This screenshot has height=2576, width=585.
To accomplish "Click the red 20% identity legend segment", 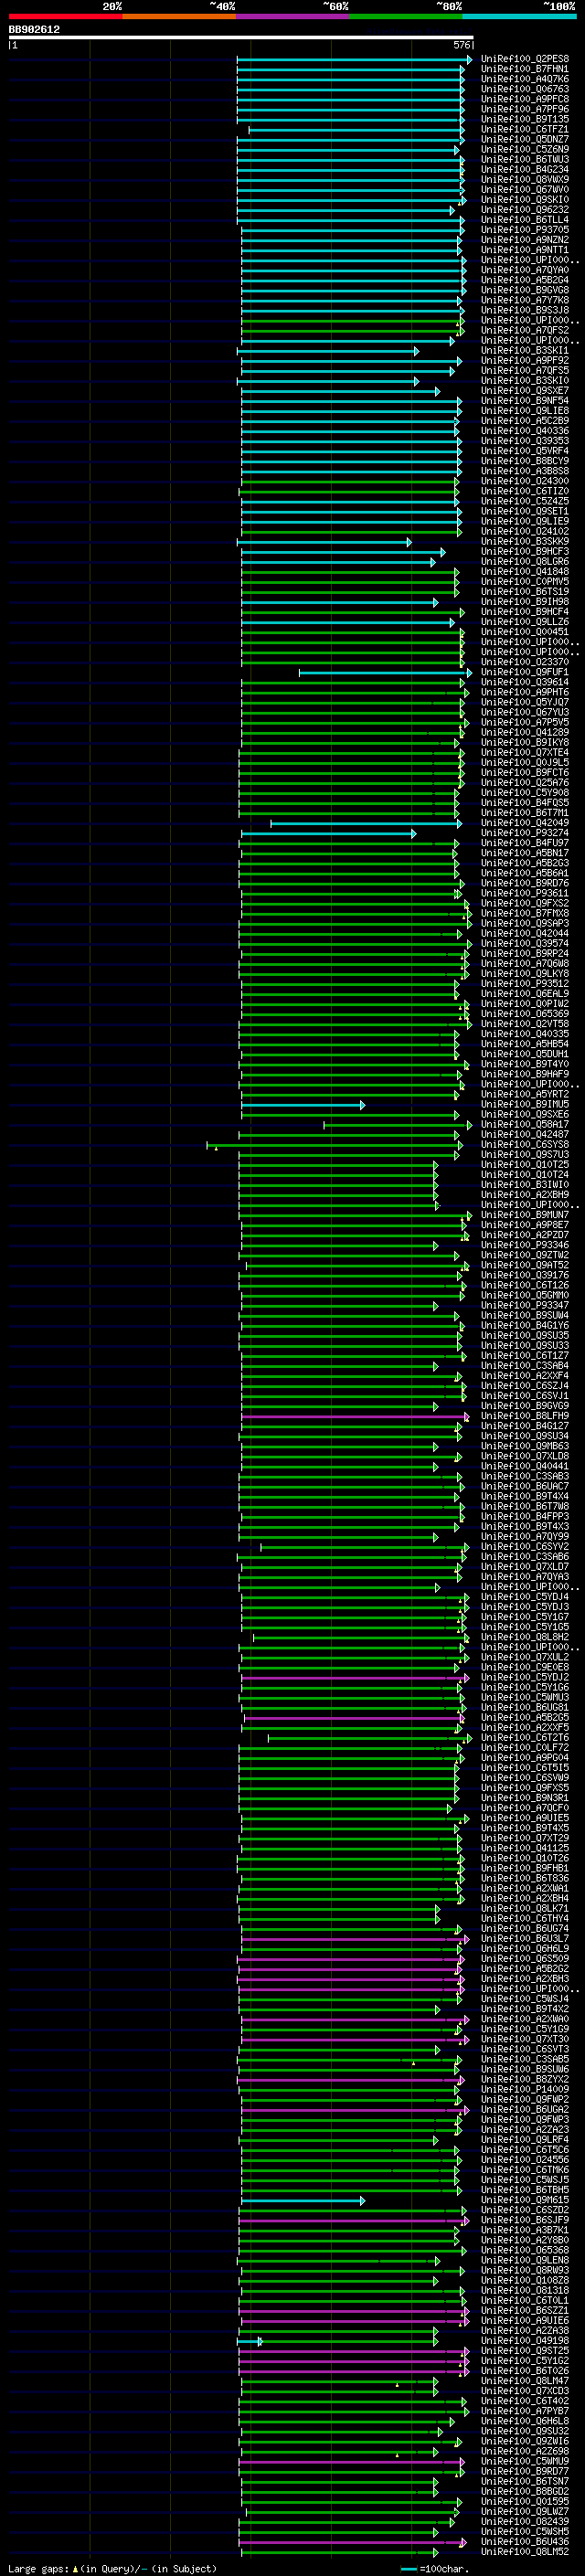I will coord(65,16).
